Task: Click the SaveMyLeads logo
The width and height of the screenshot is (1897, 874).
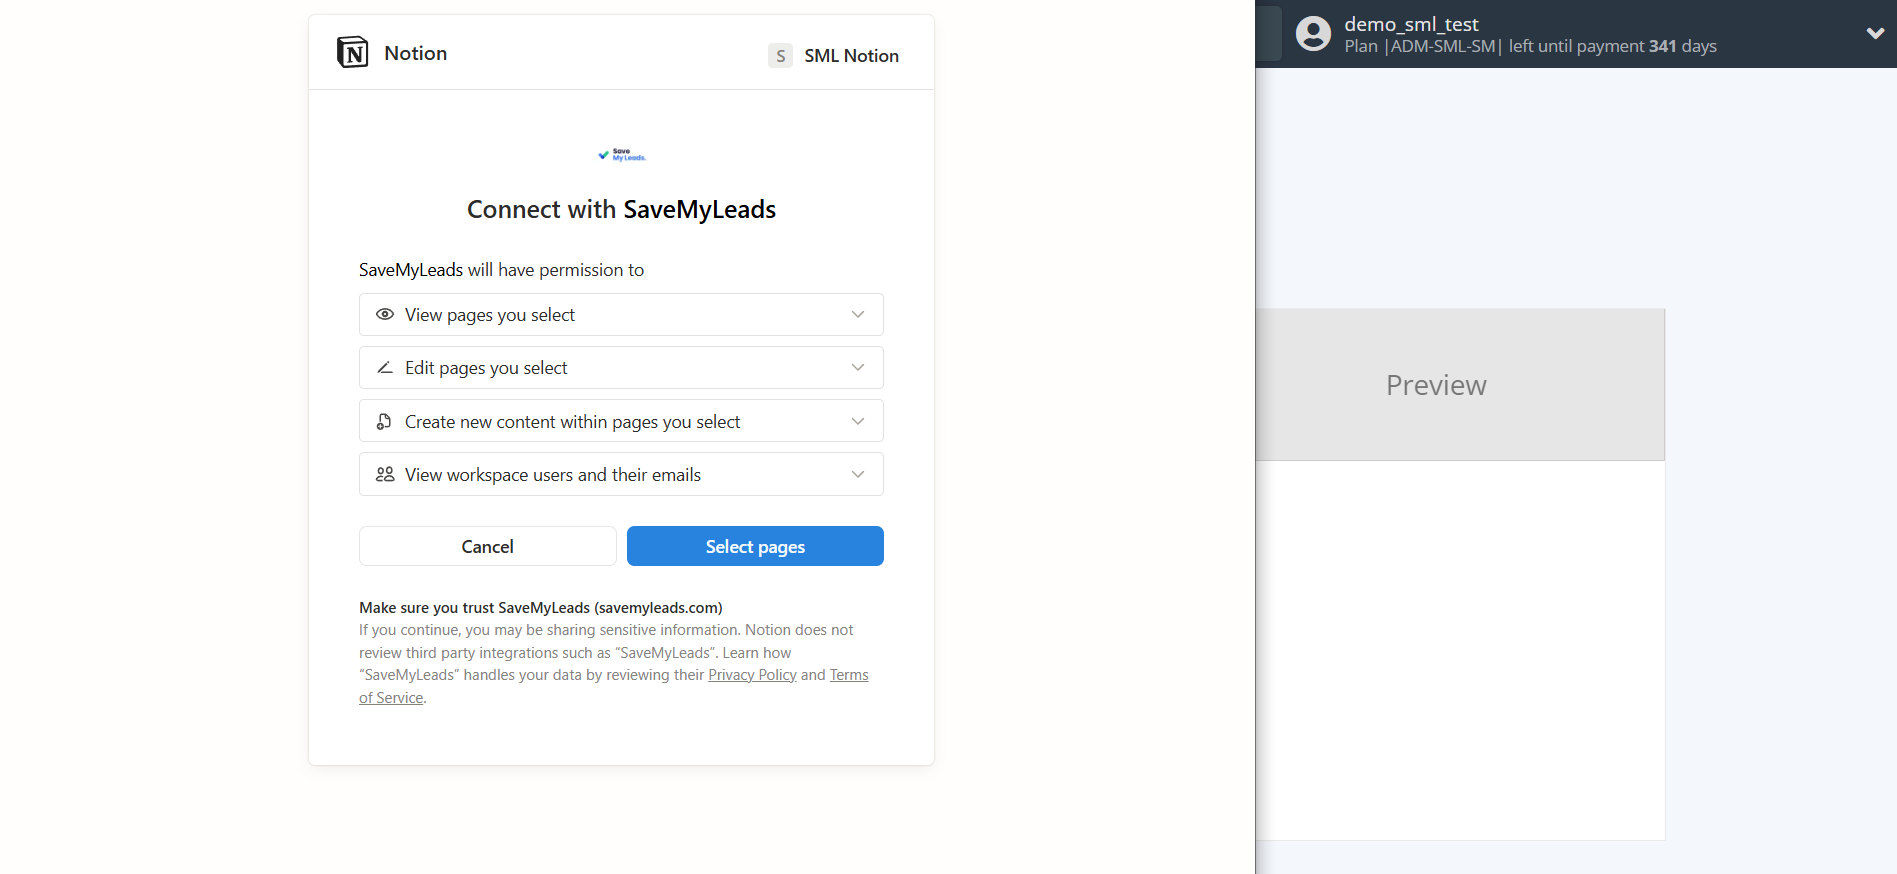Action: coord(621,155)
